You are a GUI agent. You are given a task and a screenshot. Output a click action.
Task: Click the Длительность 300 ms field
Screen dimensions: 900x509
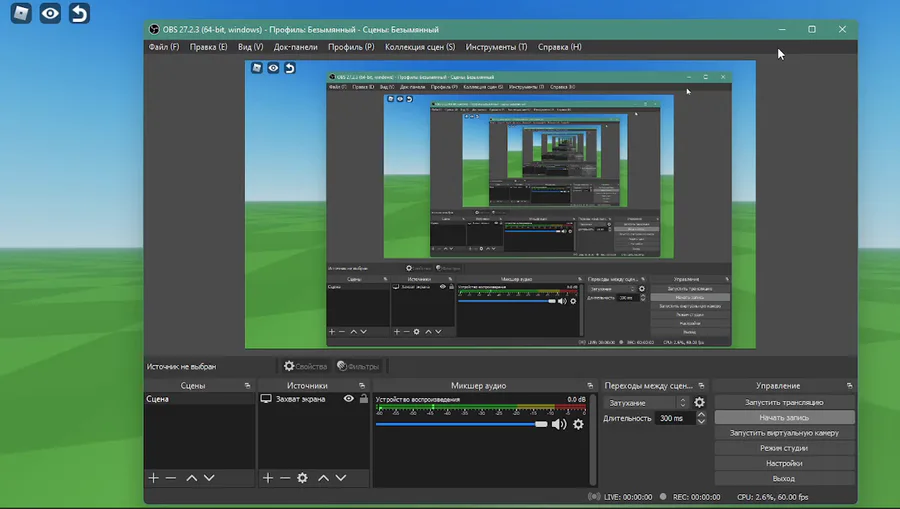(x=674, y=418)
